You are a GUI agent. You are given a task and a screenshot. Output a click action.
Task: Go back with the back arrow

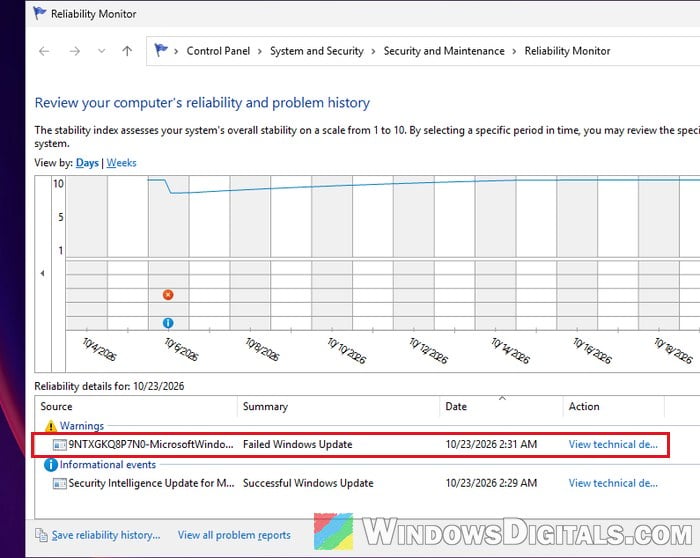44,51
